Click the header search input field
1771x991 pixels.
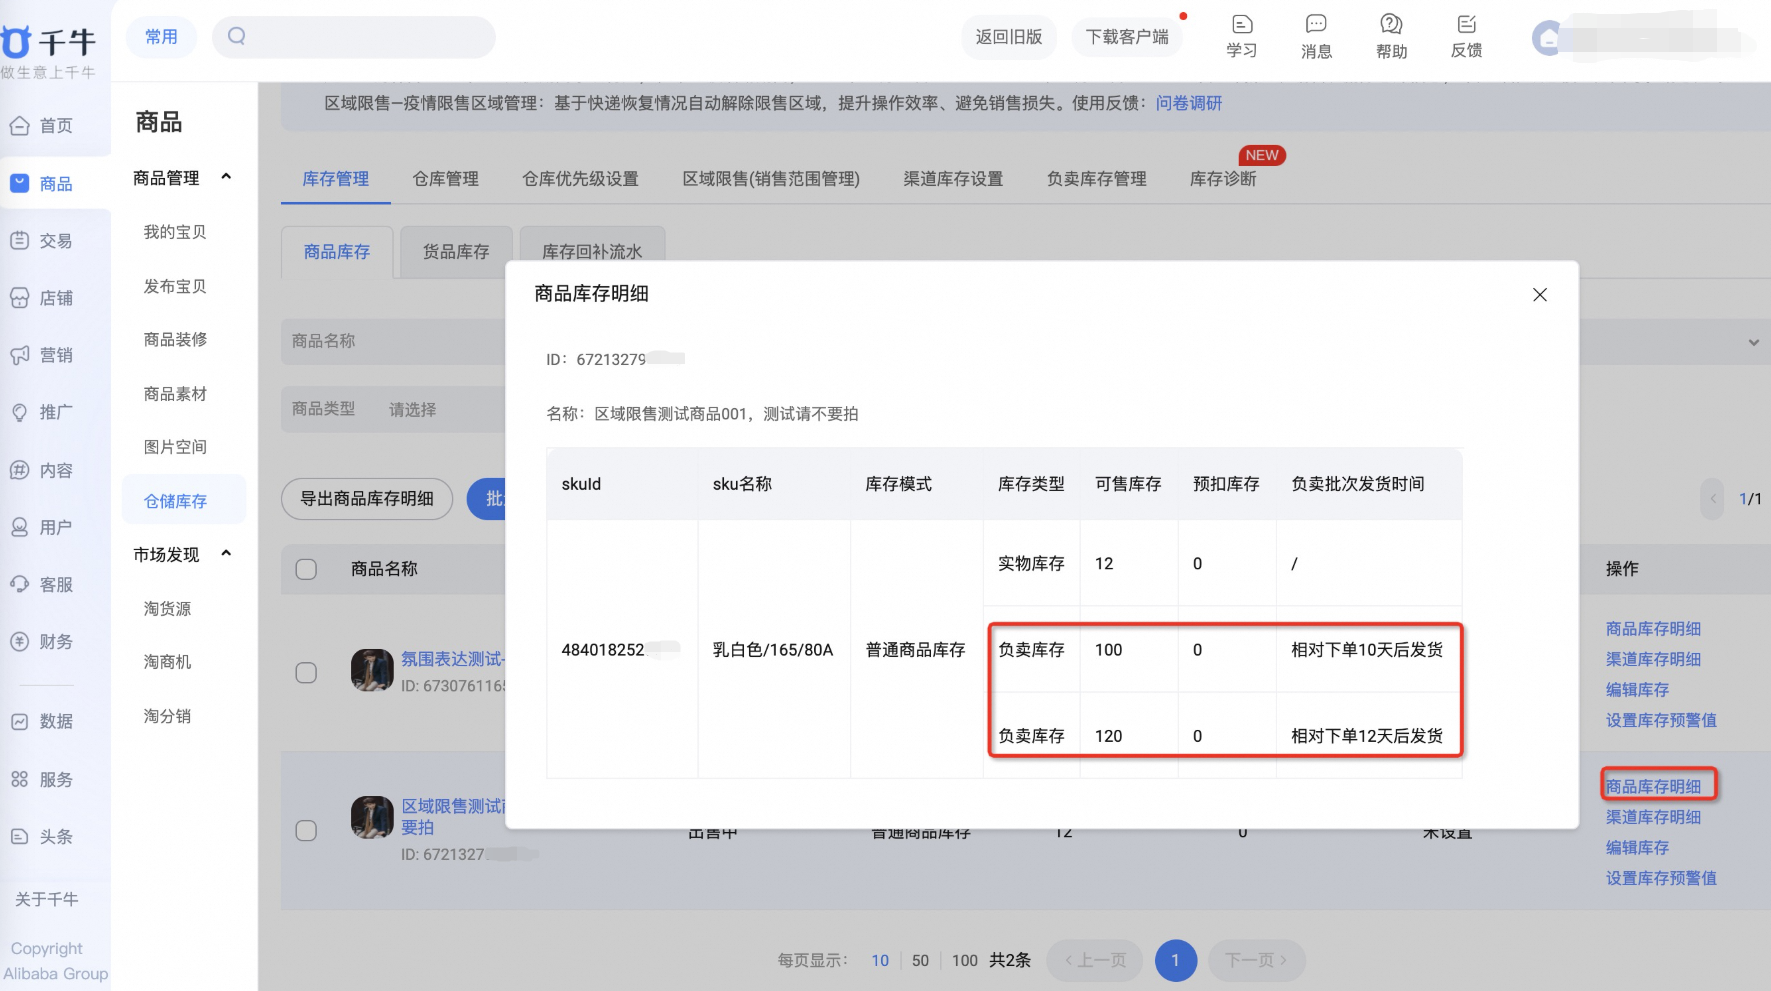[x=354, y=37]
